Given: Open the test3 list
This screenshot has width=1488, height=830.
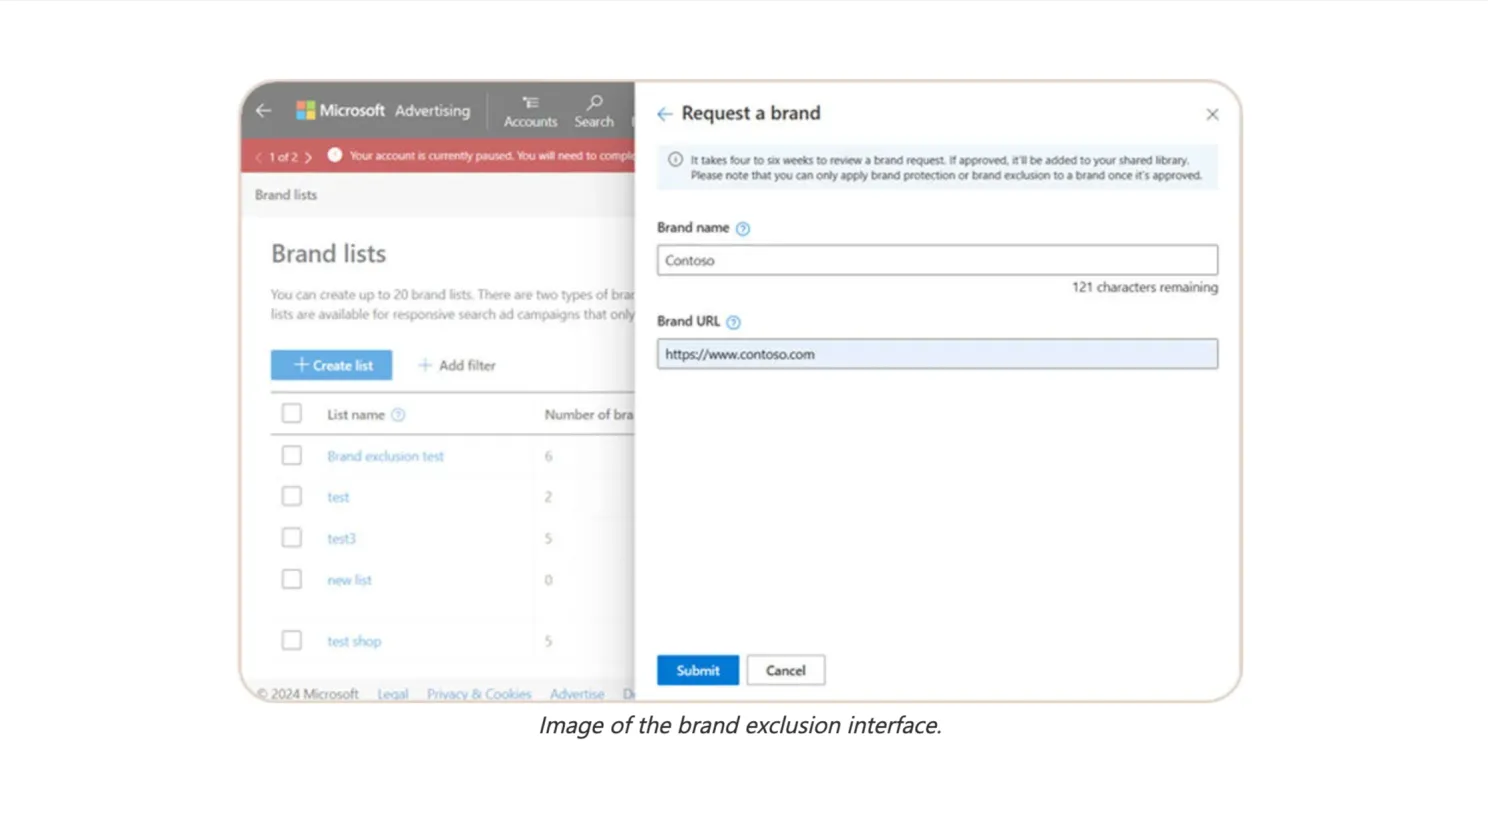Looking at the screenshot, I should point(341,539).
